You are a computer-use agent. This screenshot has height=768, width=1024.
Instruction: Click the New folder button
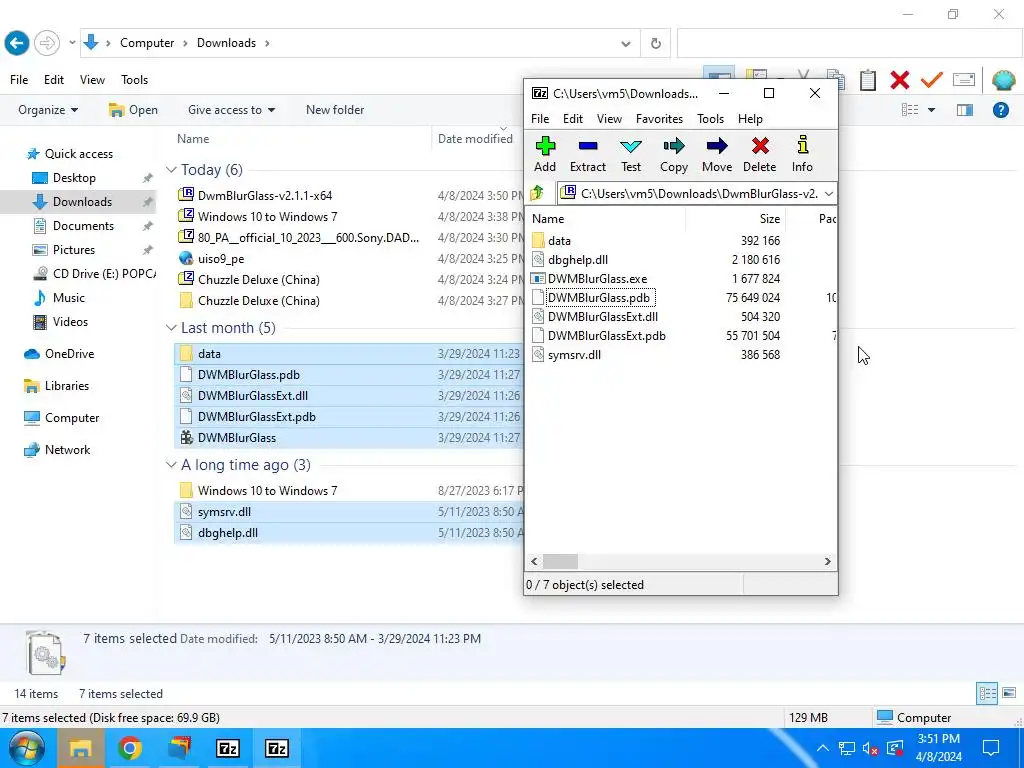click(x=335, y=110)
